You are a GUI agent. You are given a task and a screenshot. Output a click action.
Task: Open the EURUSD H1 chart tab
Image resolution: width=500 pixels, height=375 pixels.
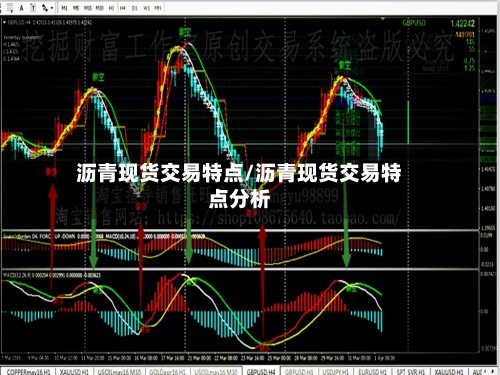click(372, 371)
